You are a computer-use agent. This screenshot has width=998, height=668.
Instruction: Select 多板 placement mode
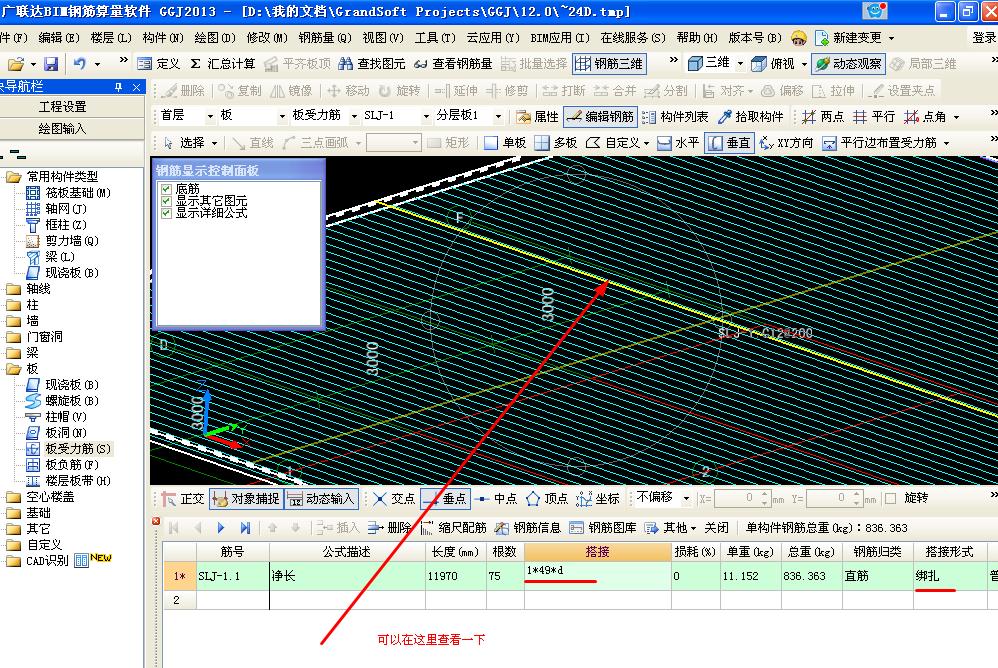click(555, 143)
